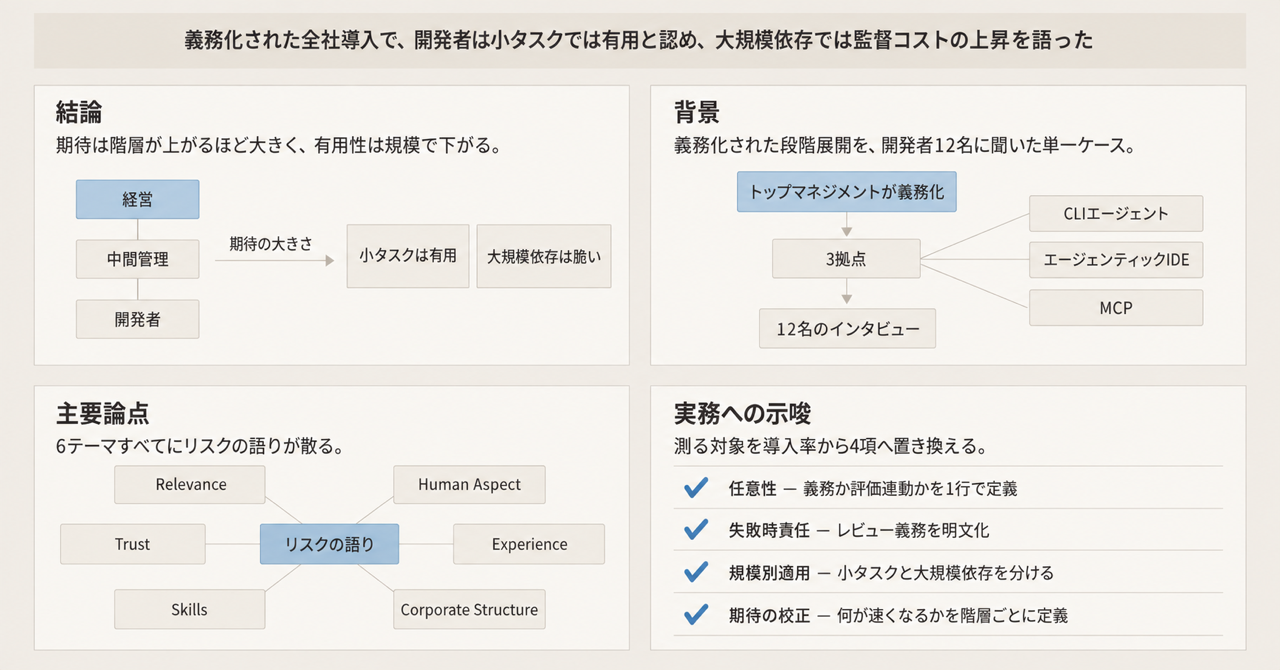Viewport: 1280px width, 670px height.
Task: Click the 小タスクは有用 box
Action: (408, 256)
